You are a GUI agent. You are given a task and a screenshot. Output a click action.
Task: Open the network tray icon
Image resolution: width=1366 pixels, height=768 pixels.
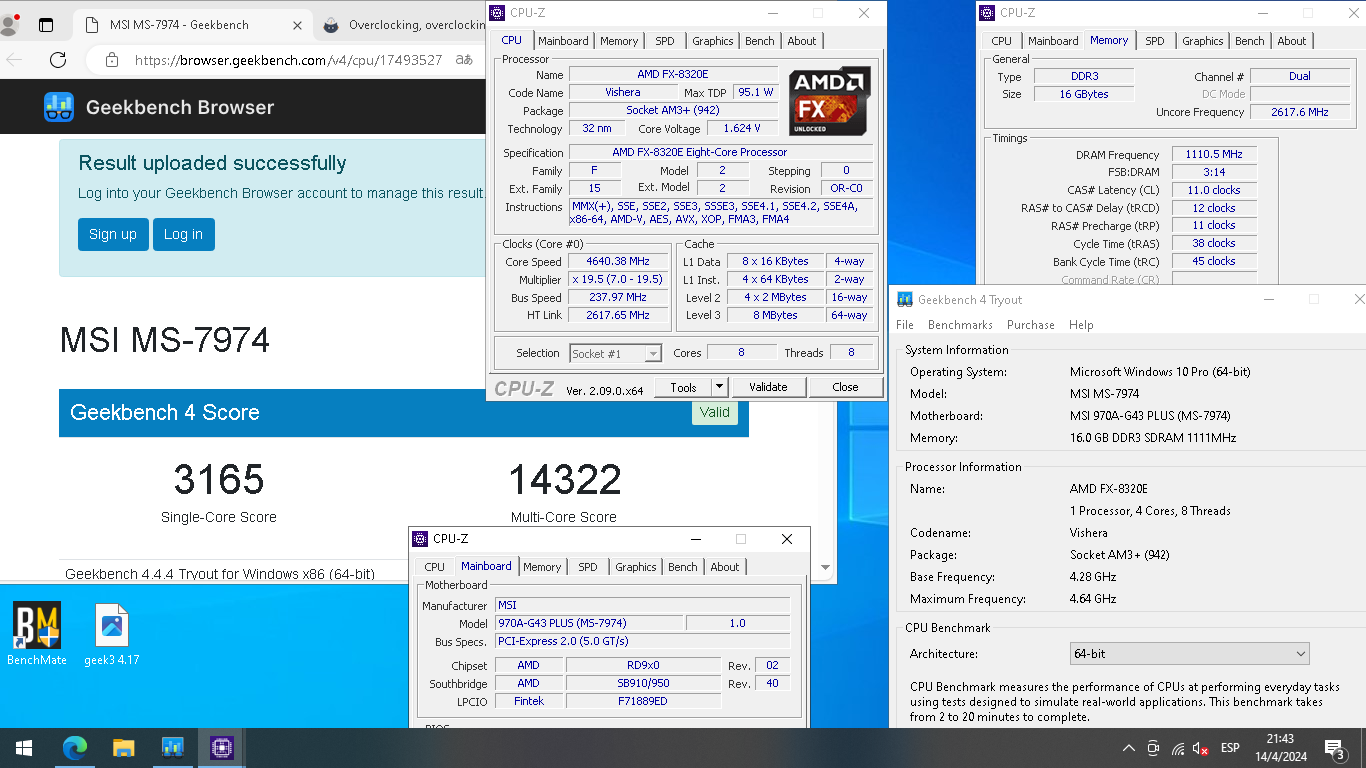[x=1177, y=748]
